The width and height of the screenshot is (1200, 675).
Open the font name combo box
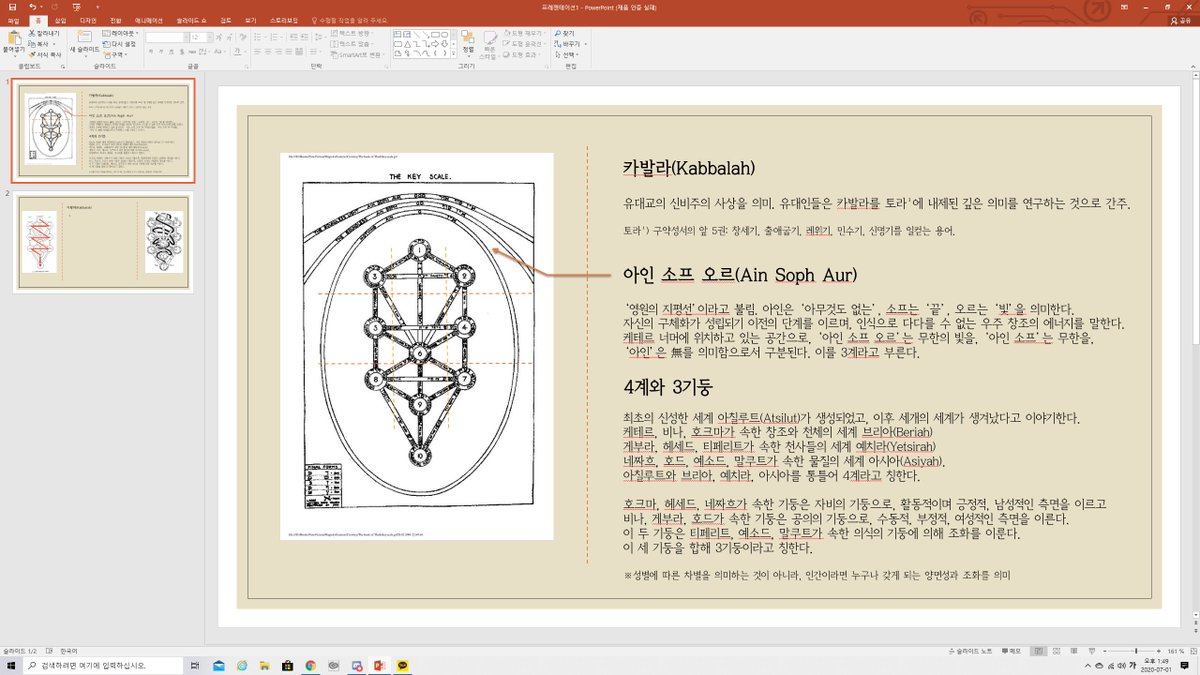click(x=166, y=37)
